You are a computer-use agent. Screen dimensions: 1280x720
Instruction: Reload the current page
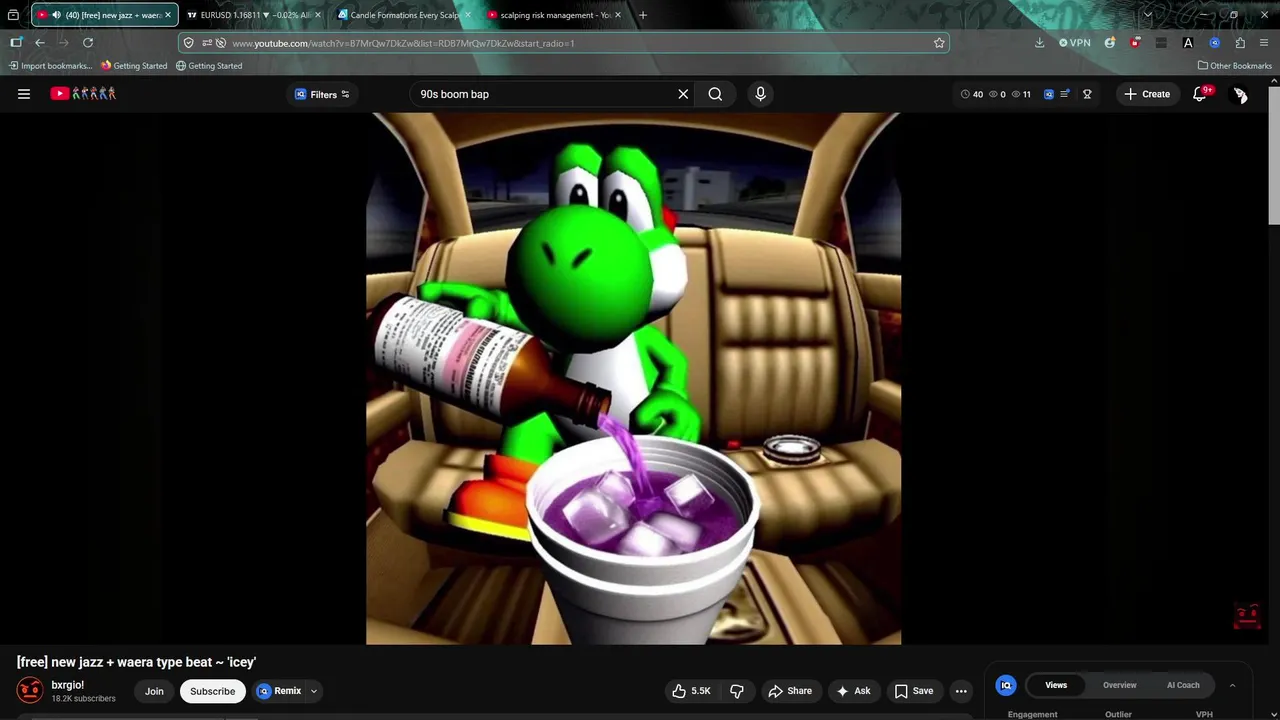pyautogui.click(x=88, y=43)
